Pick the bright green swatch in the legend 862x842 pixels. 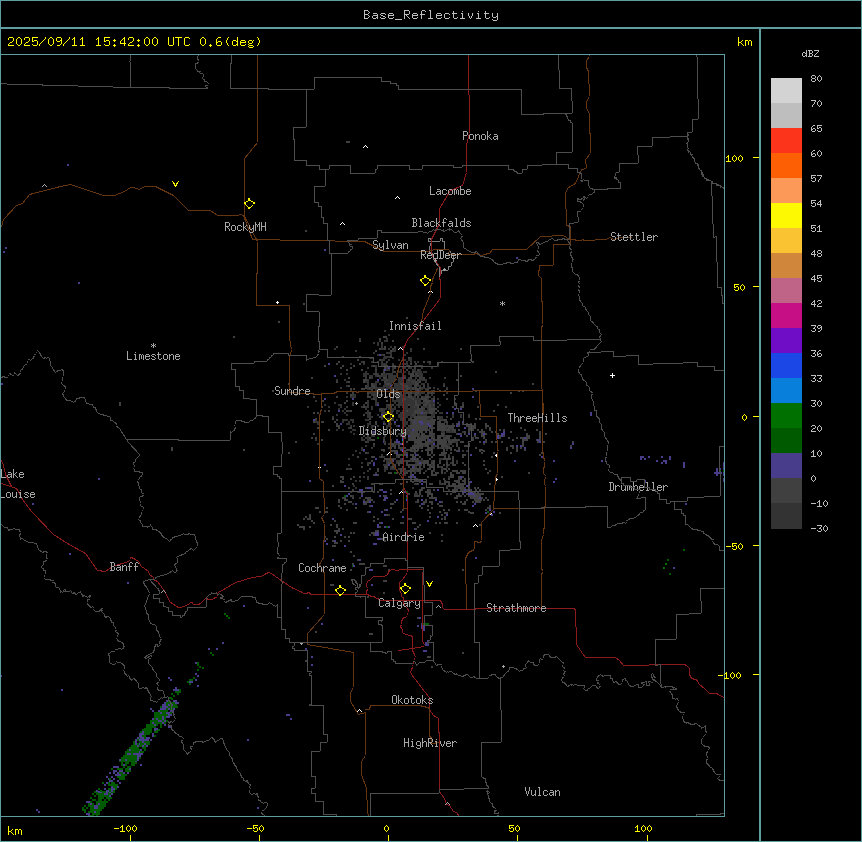pos(786,416)
